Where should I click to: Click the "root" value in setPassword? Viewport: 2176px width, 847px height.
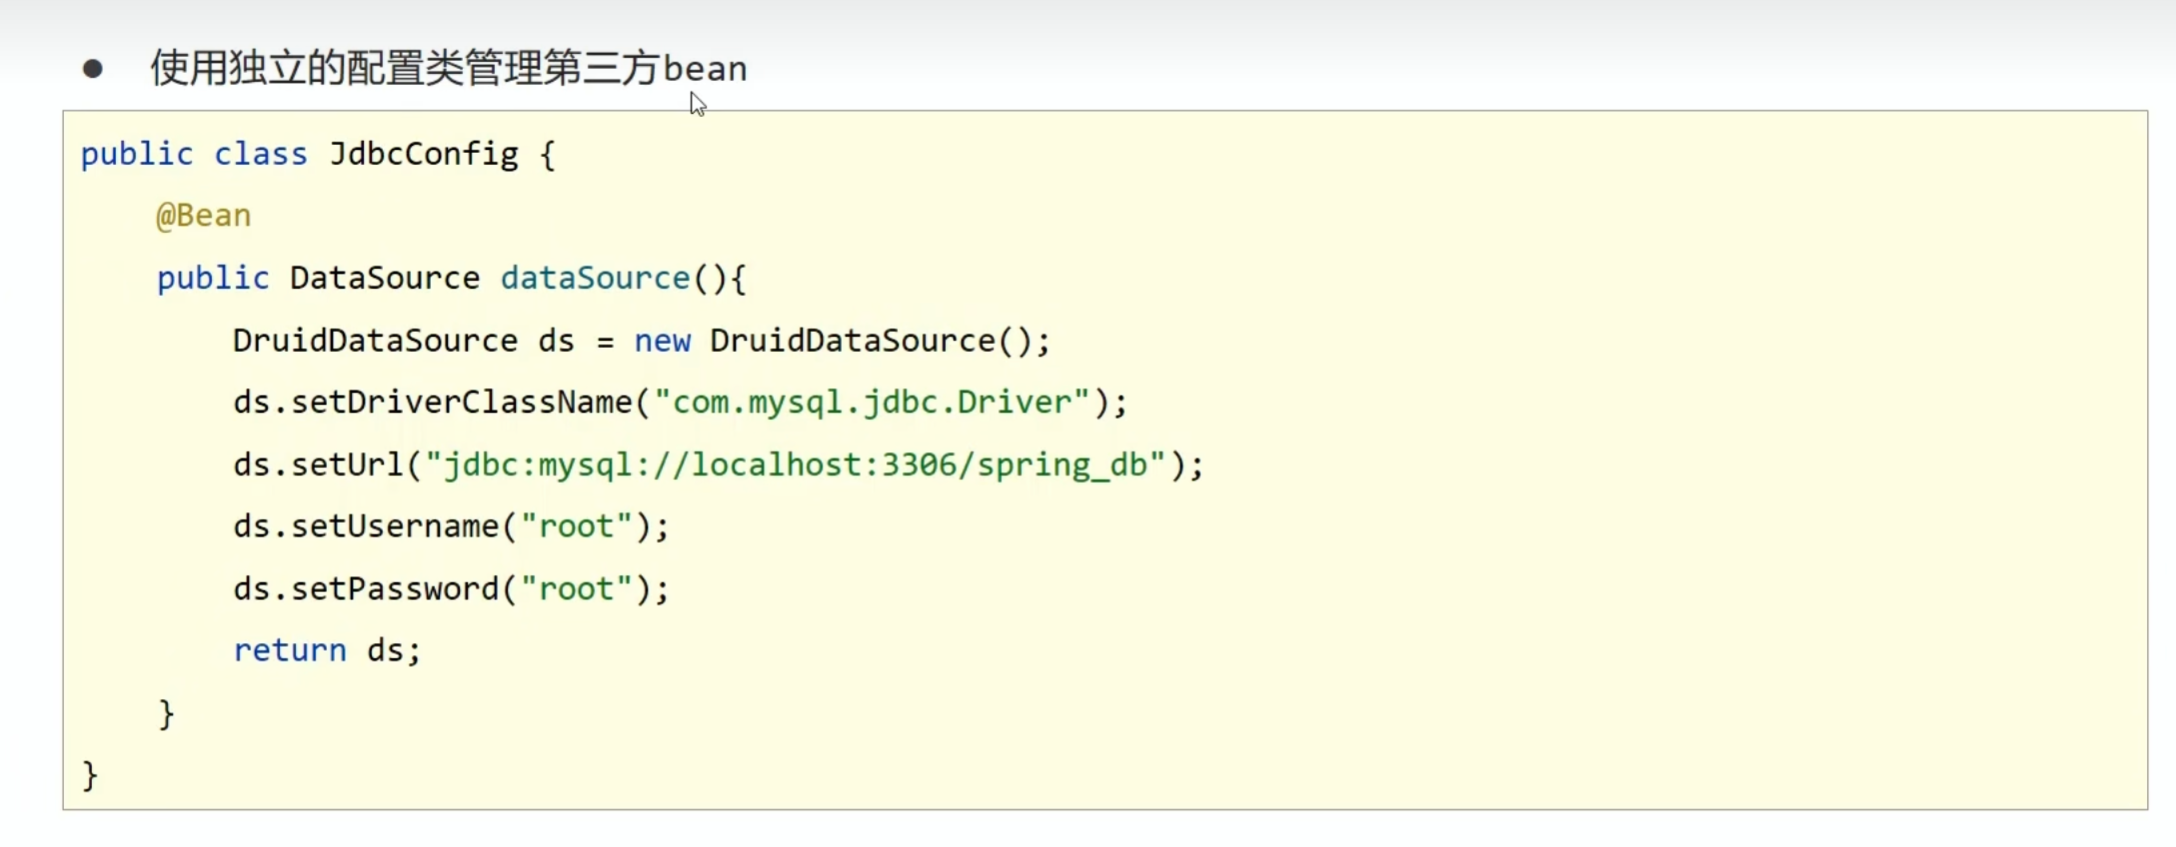[577, 589]
